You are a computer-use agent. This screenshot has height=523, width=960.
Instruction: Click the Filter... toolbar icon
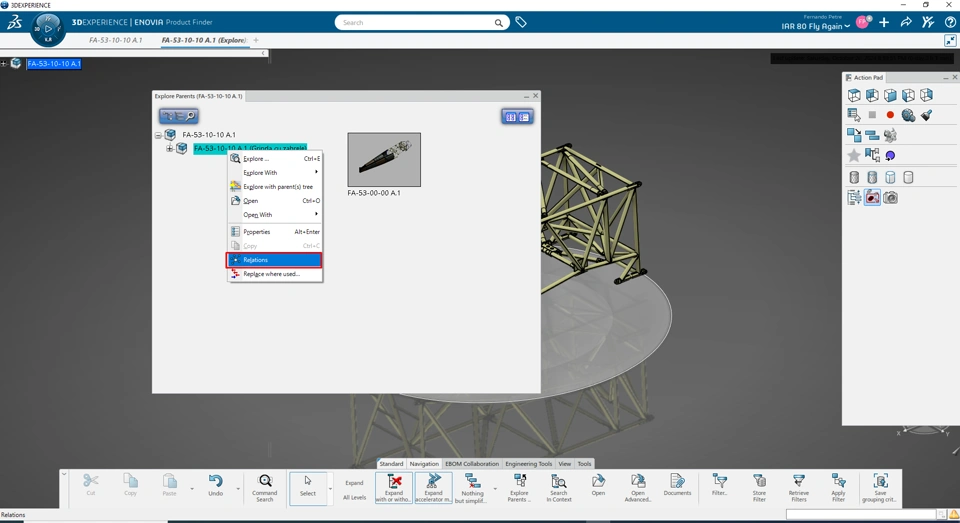pyautogui.click(x=719, y=485)
